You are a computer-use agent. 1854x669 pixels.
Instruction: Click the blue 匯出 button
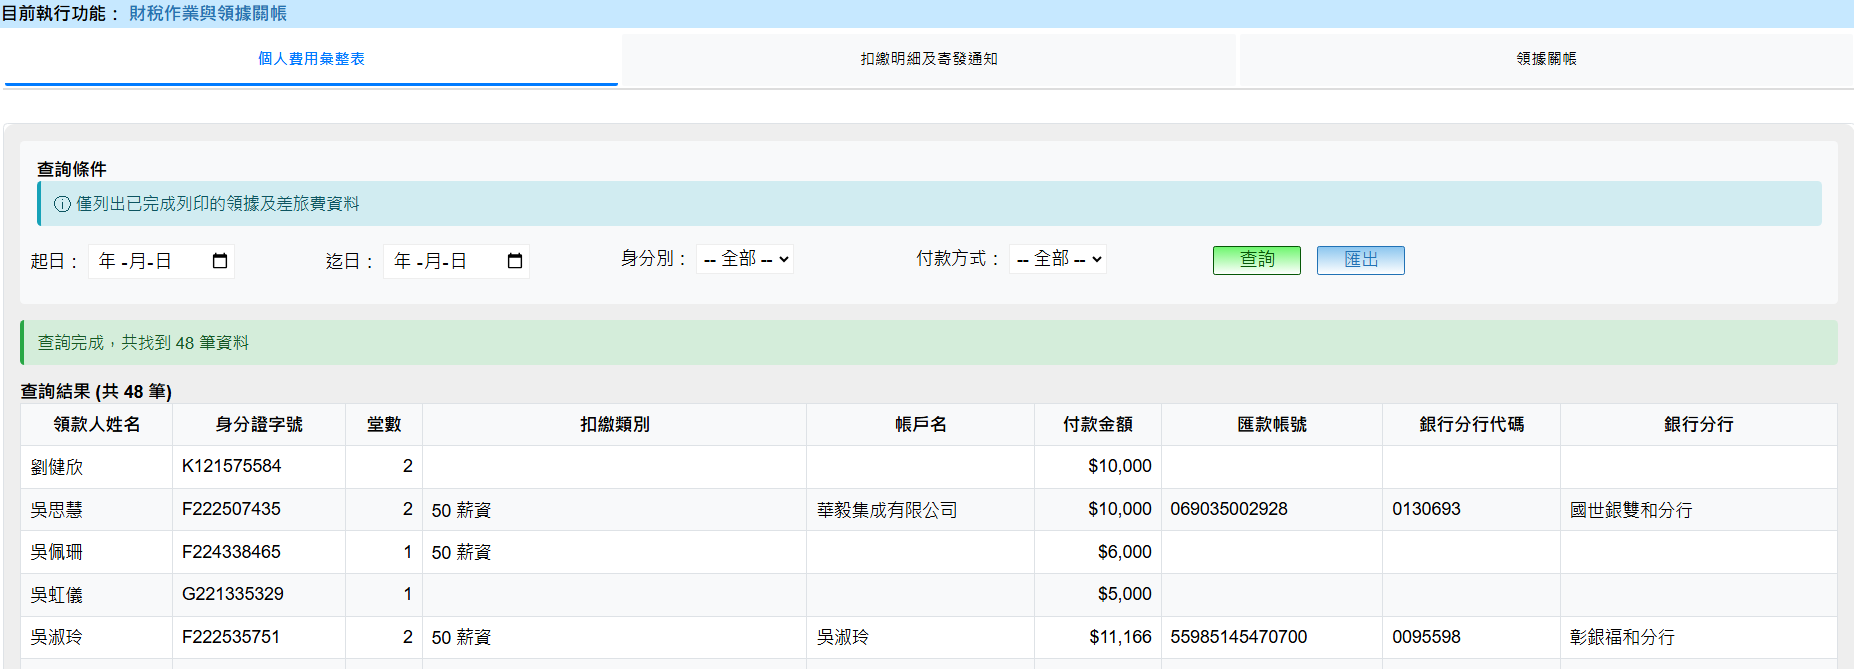coord(1361,260)
